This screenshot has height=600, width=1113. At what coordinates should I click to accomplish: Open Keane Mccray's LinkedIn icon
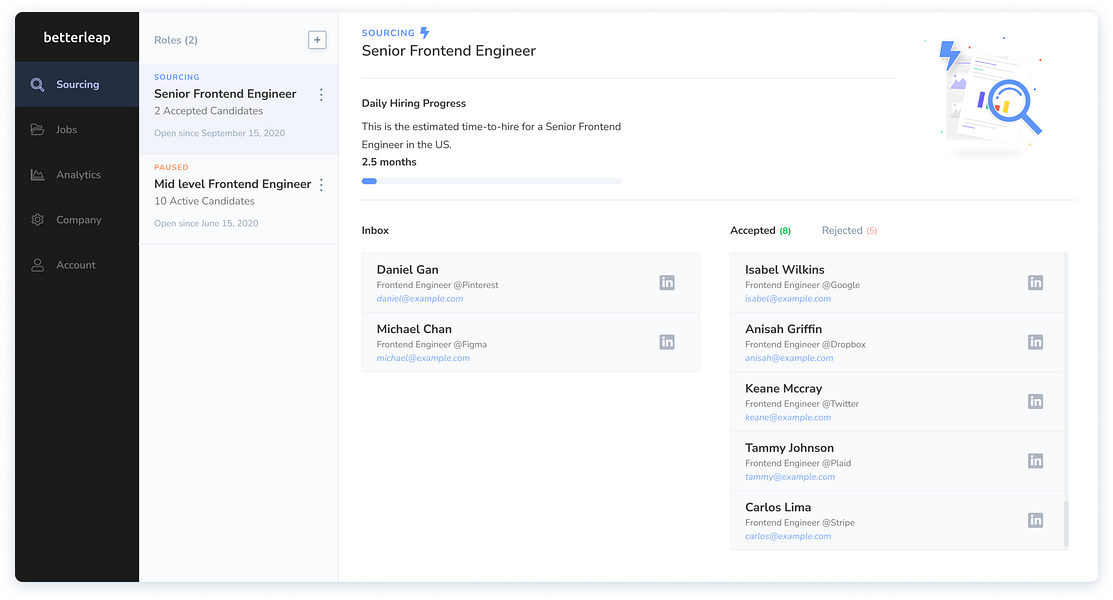pos(1035,402)
